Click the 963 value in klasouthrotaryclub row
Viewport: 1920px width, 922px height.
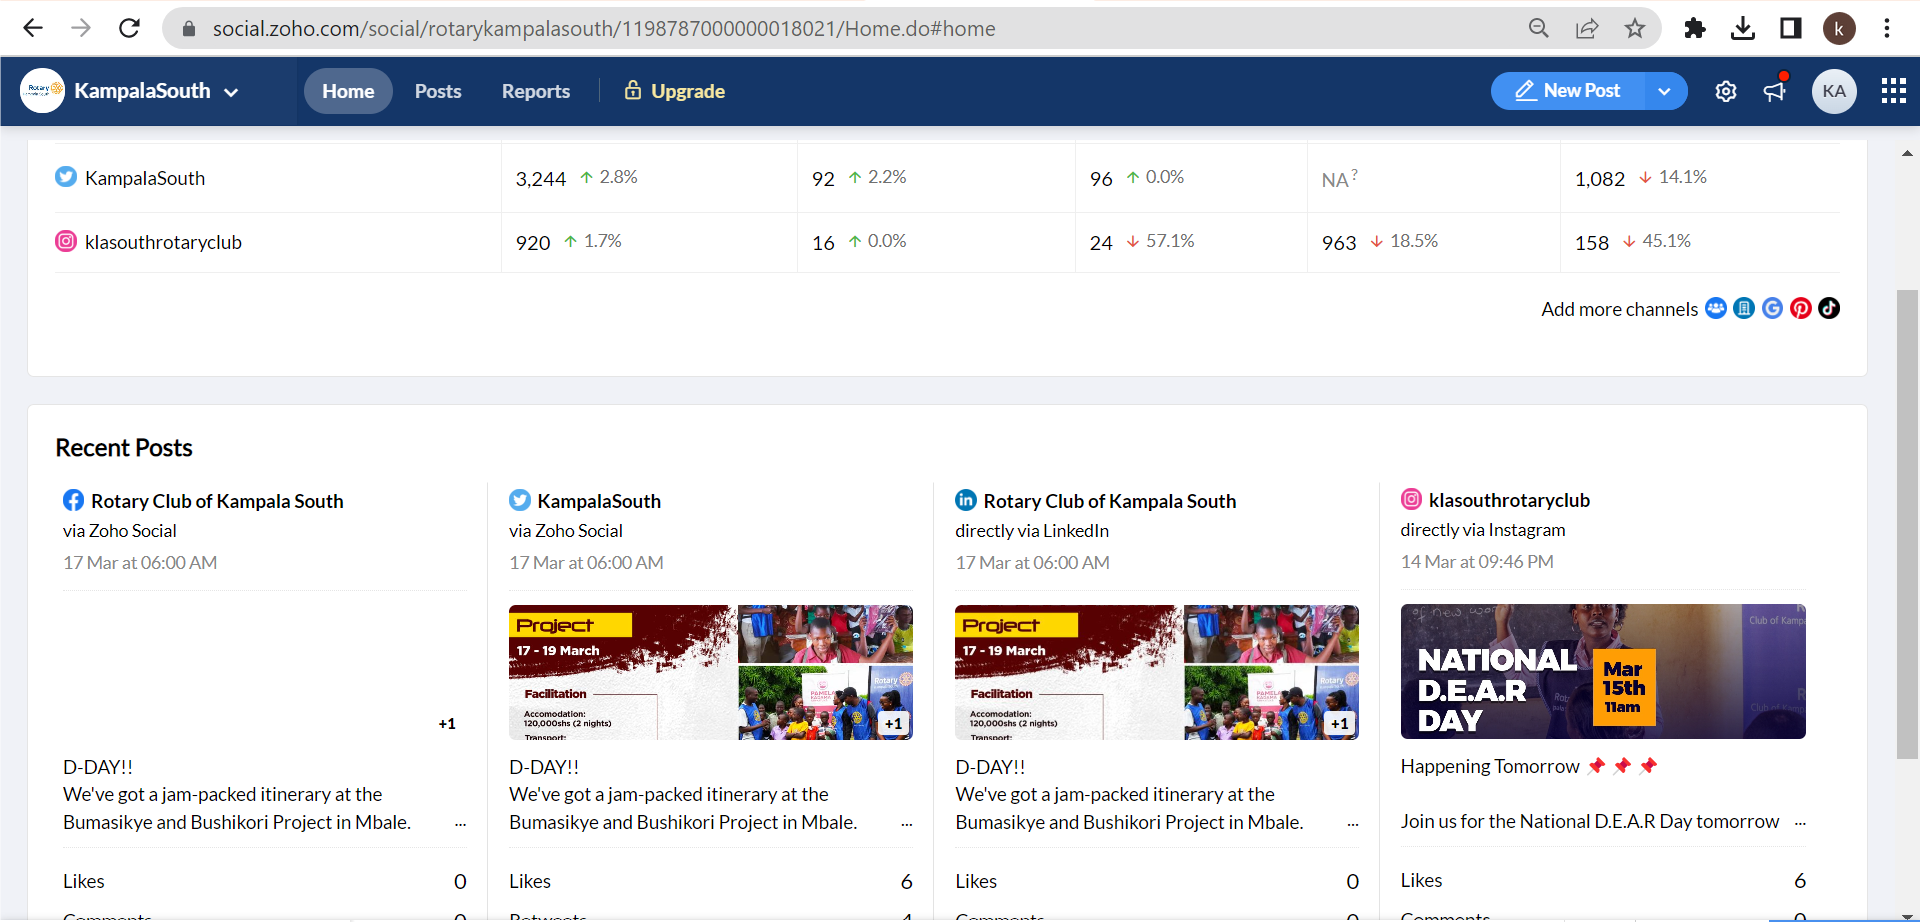1339,243
